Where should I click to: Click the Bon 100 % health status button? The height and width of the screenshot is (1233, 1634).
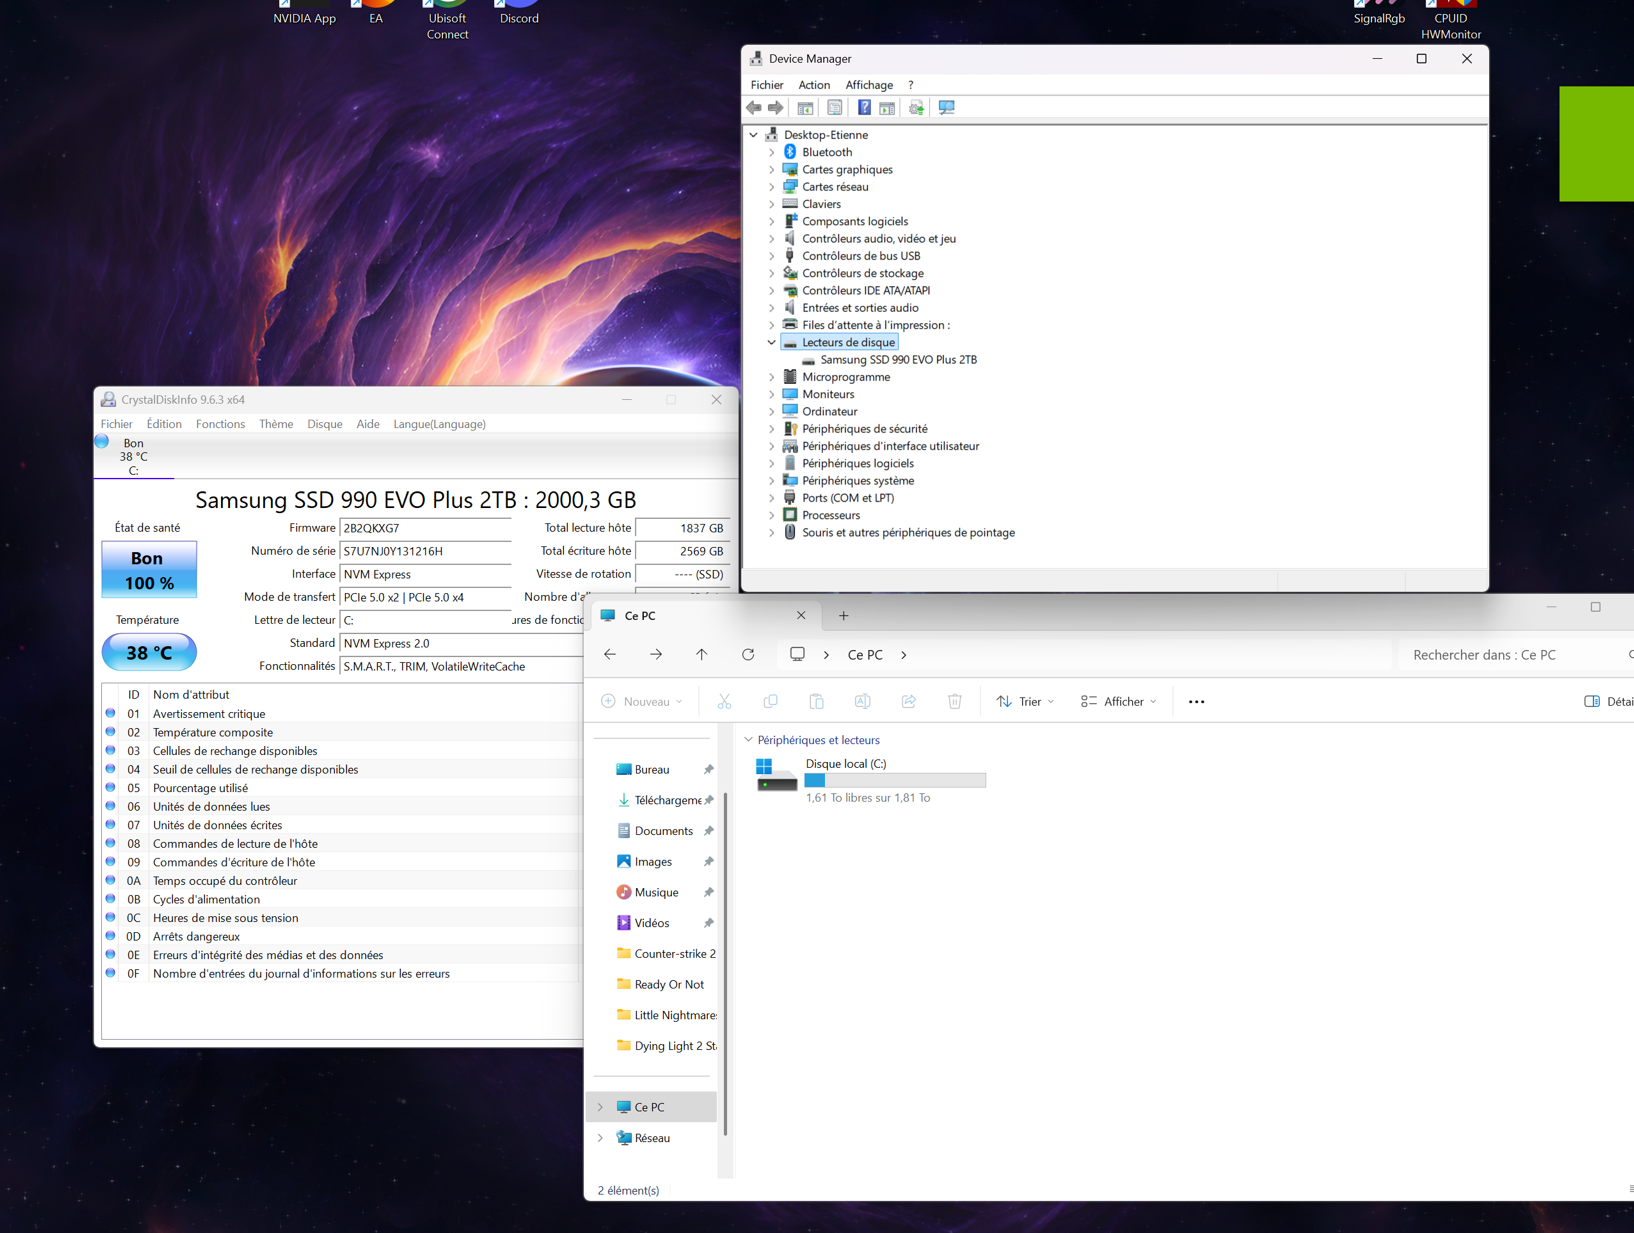149,570
